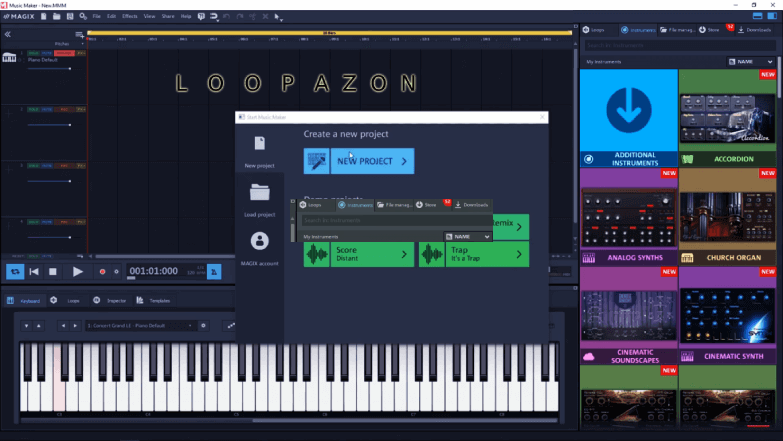This screenshot has width=783, height=441.
Task: Select previous instrument preset arrow
Action: click(x=63, y=326)
